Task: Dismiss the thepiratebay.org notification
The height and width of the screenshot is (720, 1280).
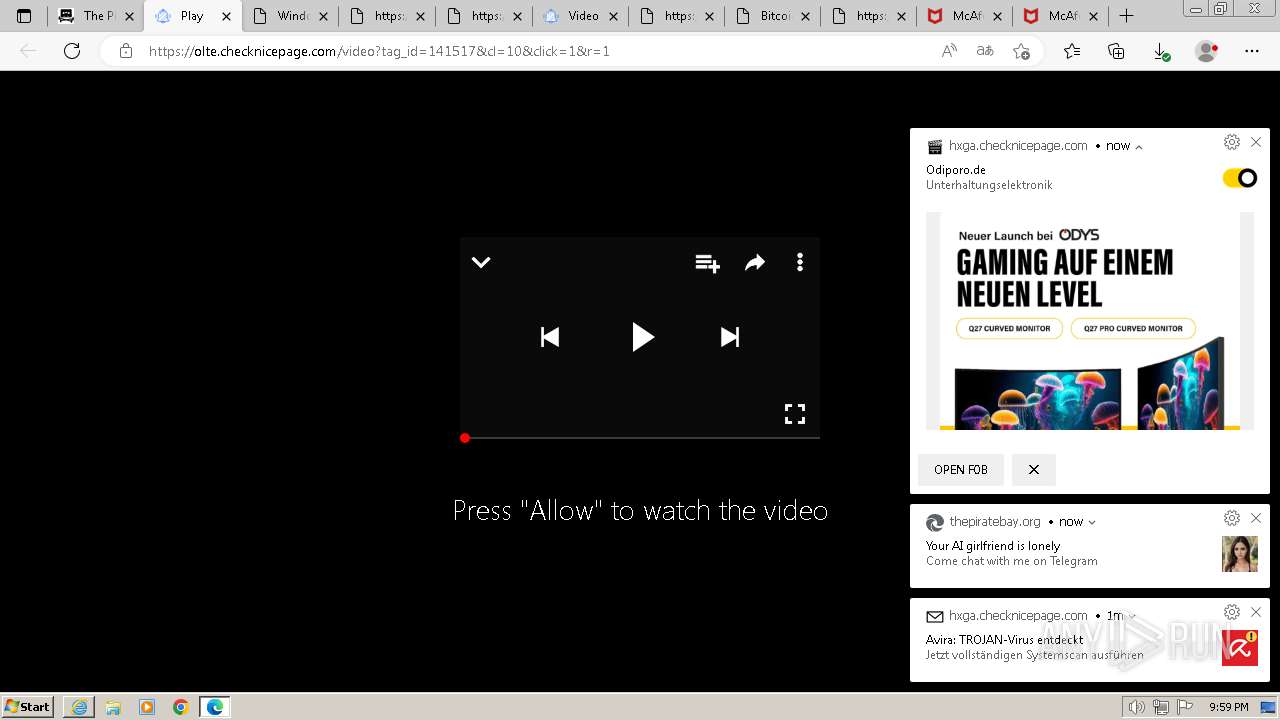Action: 1256,518
